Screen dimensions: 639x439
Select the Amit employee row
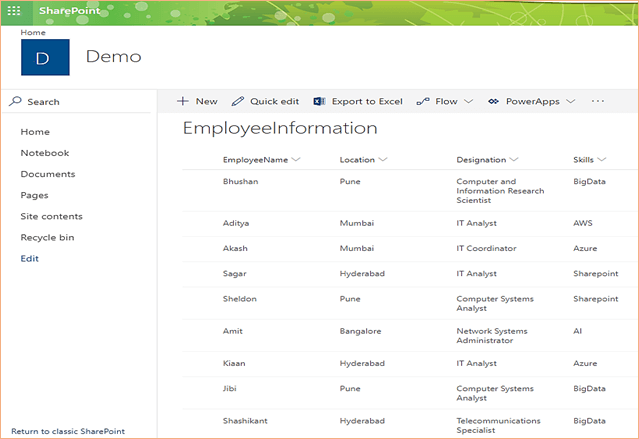[x=410, y=335]
